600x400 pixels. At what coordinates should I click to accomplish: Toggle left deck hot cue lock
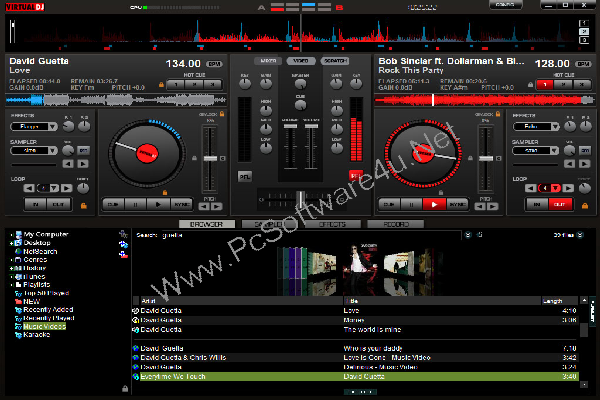point(161,84)
